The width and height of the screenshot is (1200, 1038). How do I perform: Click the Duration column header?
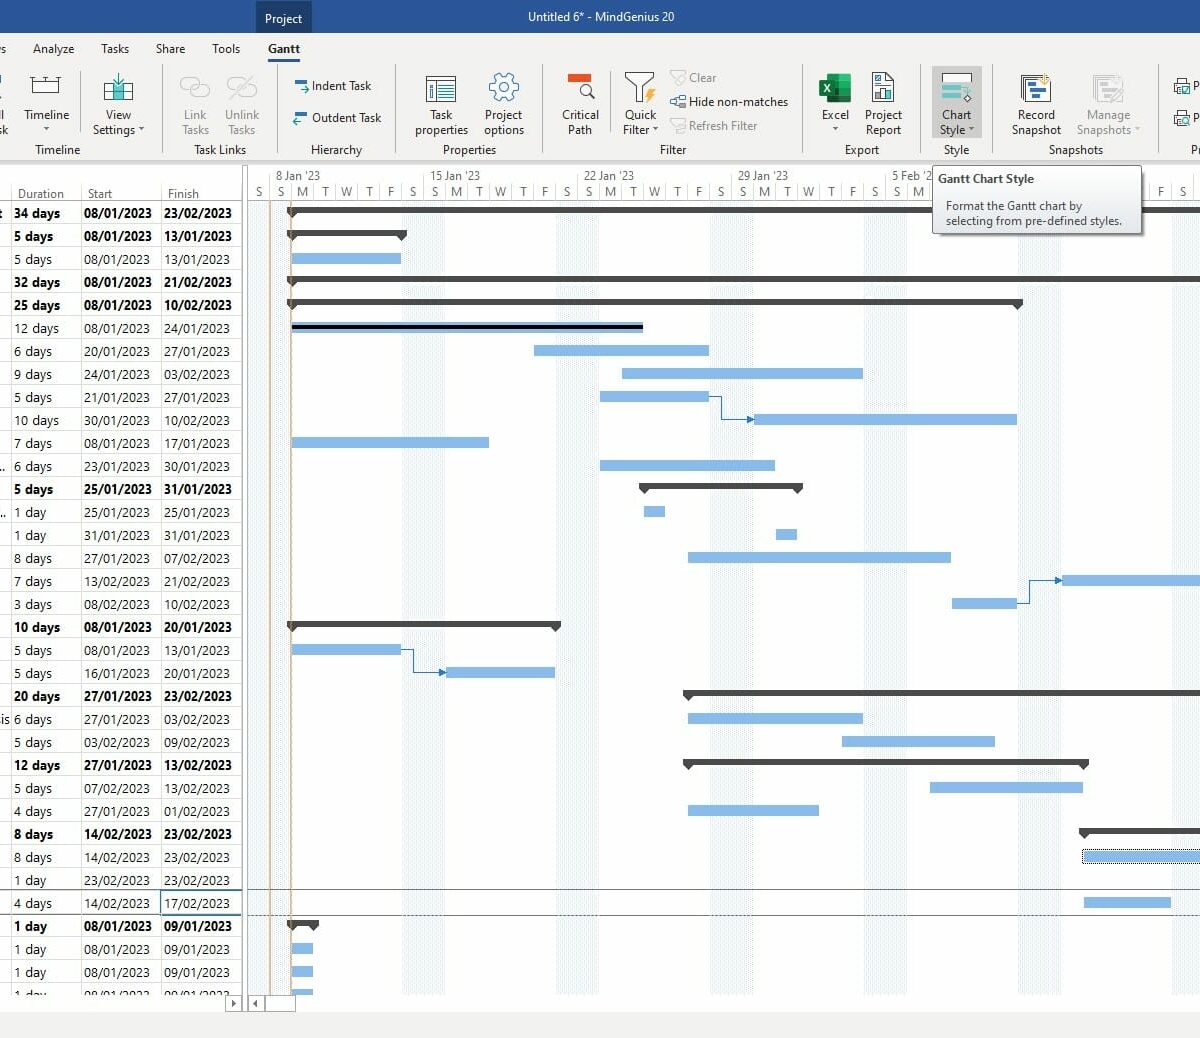tap(41, 194)
